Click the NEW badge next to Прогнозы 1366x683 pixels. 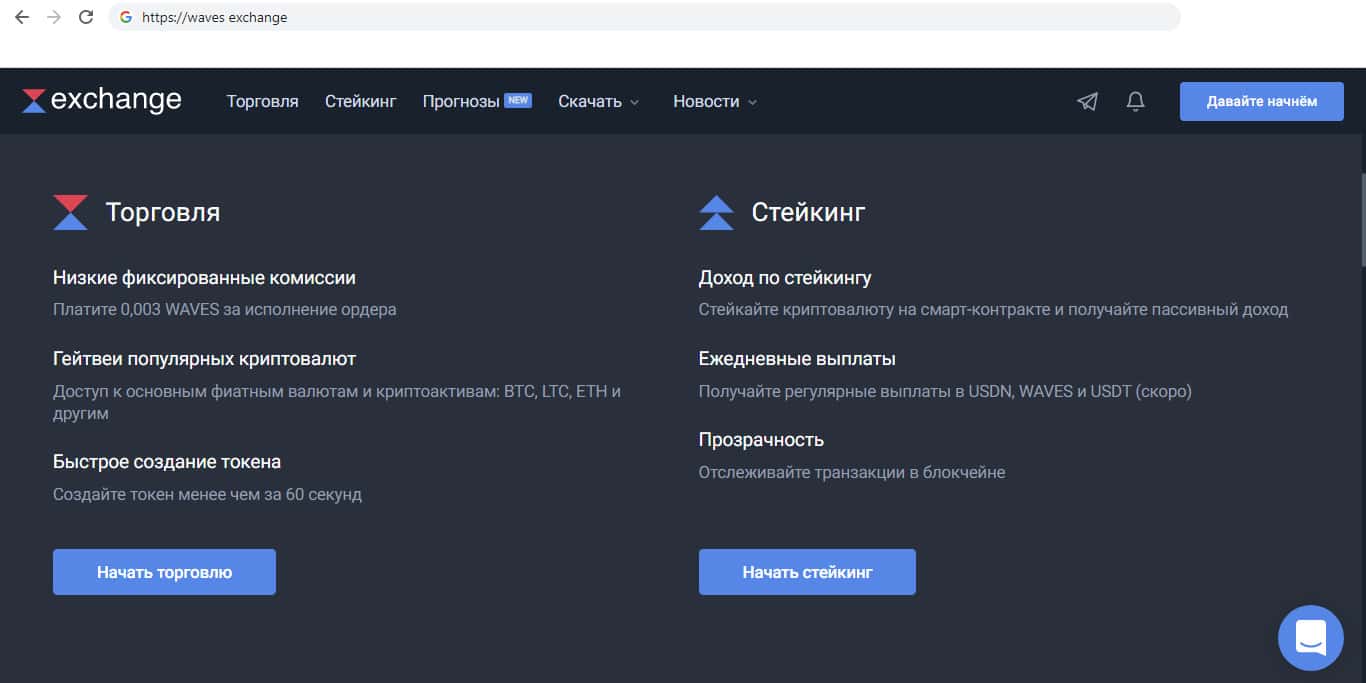click(518, 100)
